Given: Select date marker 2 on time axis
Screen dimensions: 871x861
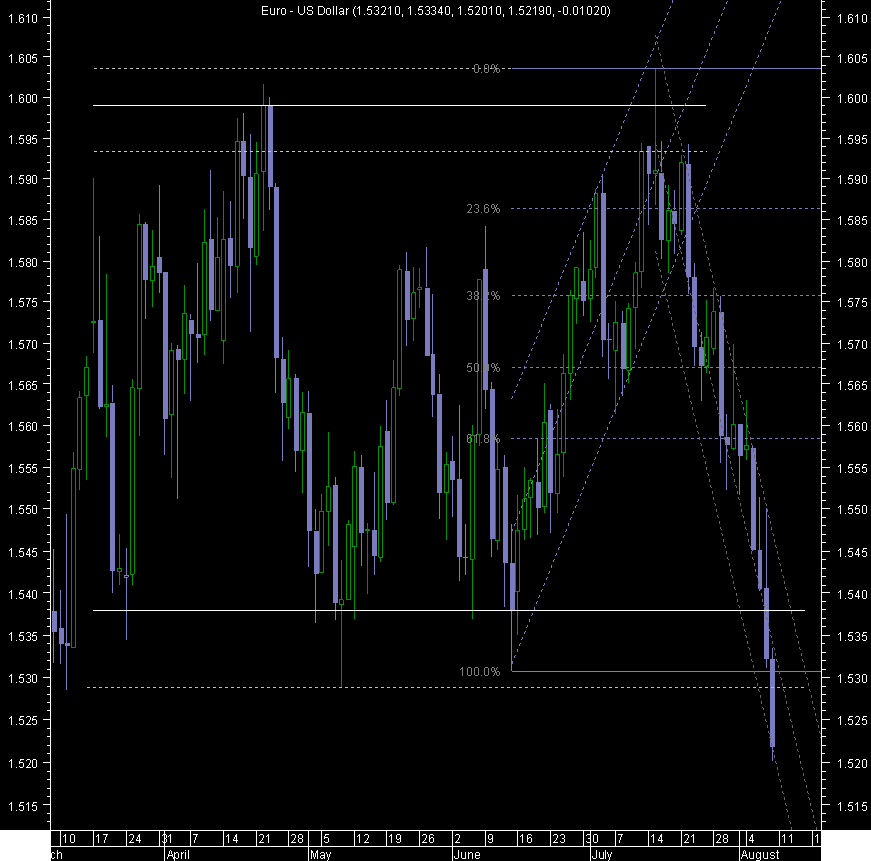Looking at the screenshot, I should [458, 839].
